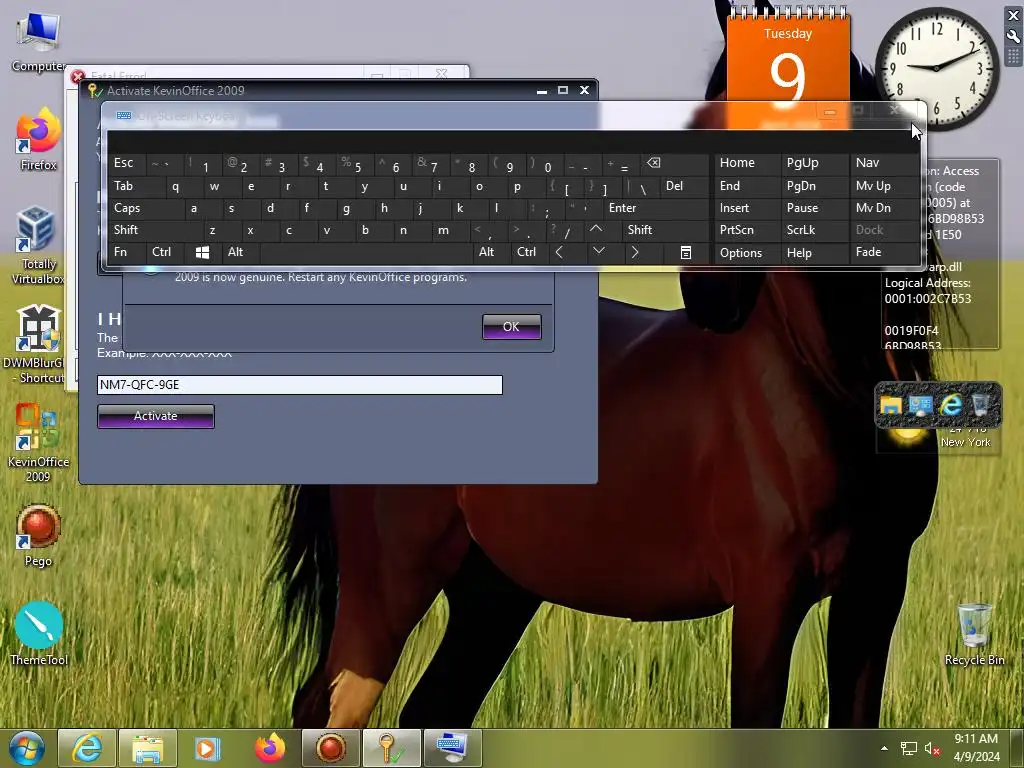Open the DWMBlurGlass shortcut on desktop
Screen dimensions: 1024x768
click(x=37, y=345)
